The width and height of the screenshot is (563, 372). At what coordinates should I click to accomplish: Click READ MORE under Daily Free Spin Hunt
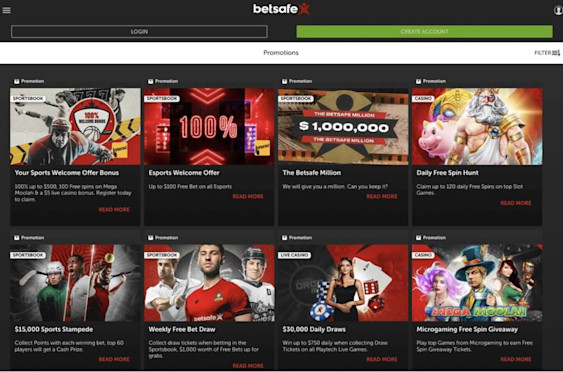pos(516,203)
